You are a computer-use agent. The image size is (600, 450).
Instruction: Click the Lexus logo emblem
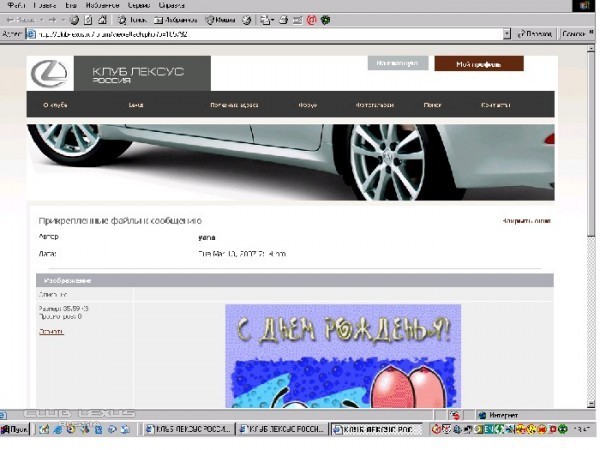[x=49, y=73]
